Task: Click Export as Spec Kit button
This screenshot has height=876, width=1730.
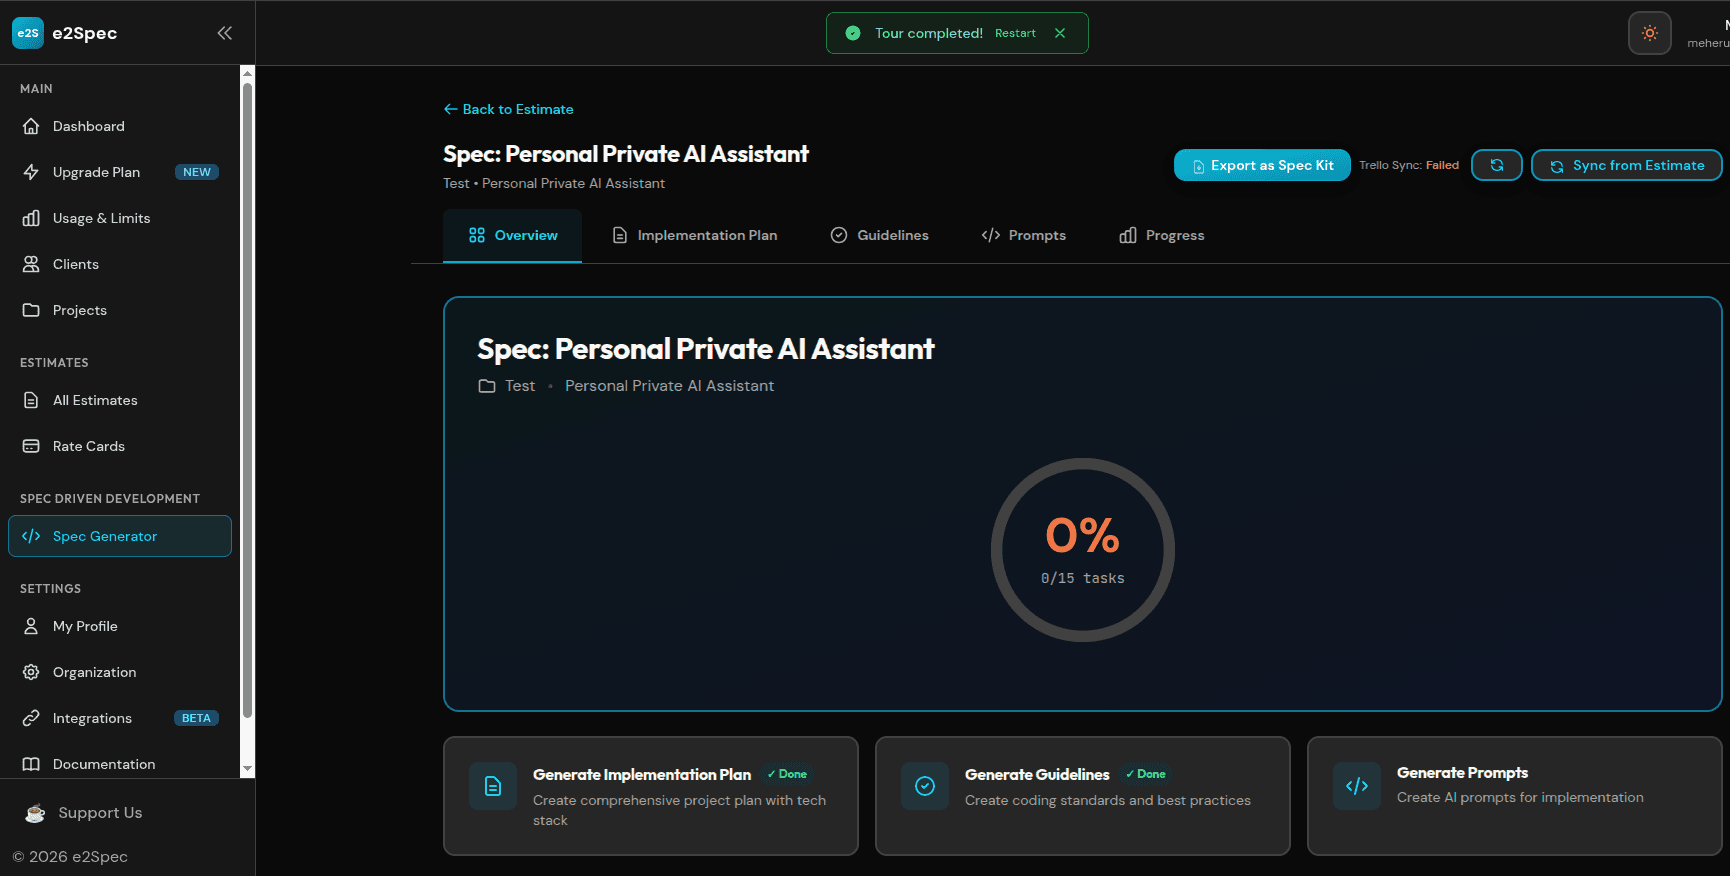Action: 1262,165
